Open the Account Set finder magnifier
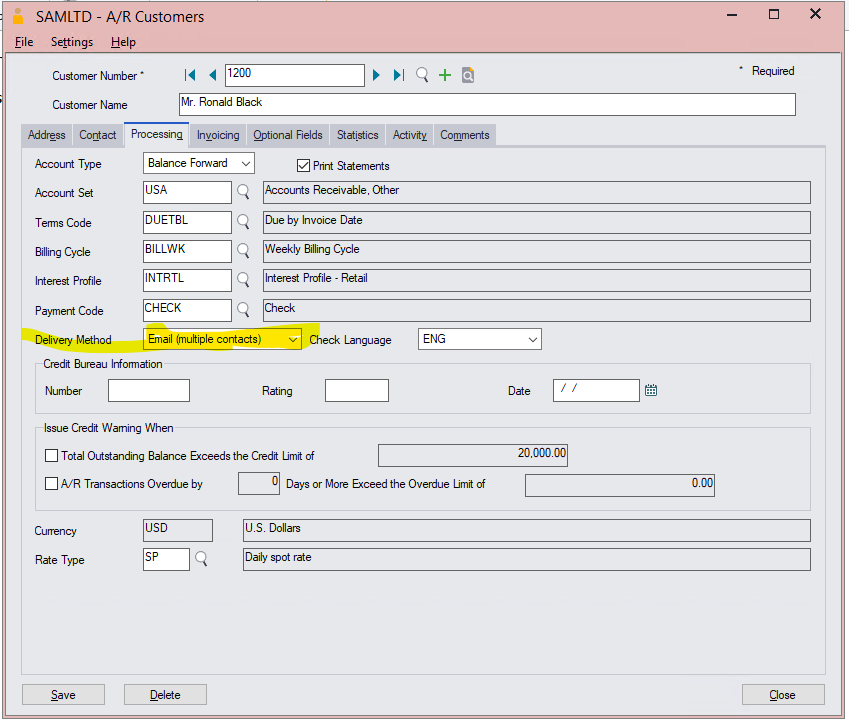The width and height of the screenshot is (849, 720). click(x=244, y=192)
